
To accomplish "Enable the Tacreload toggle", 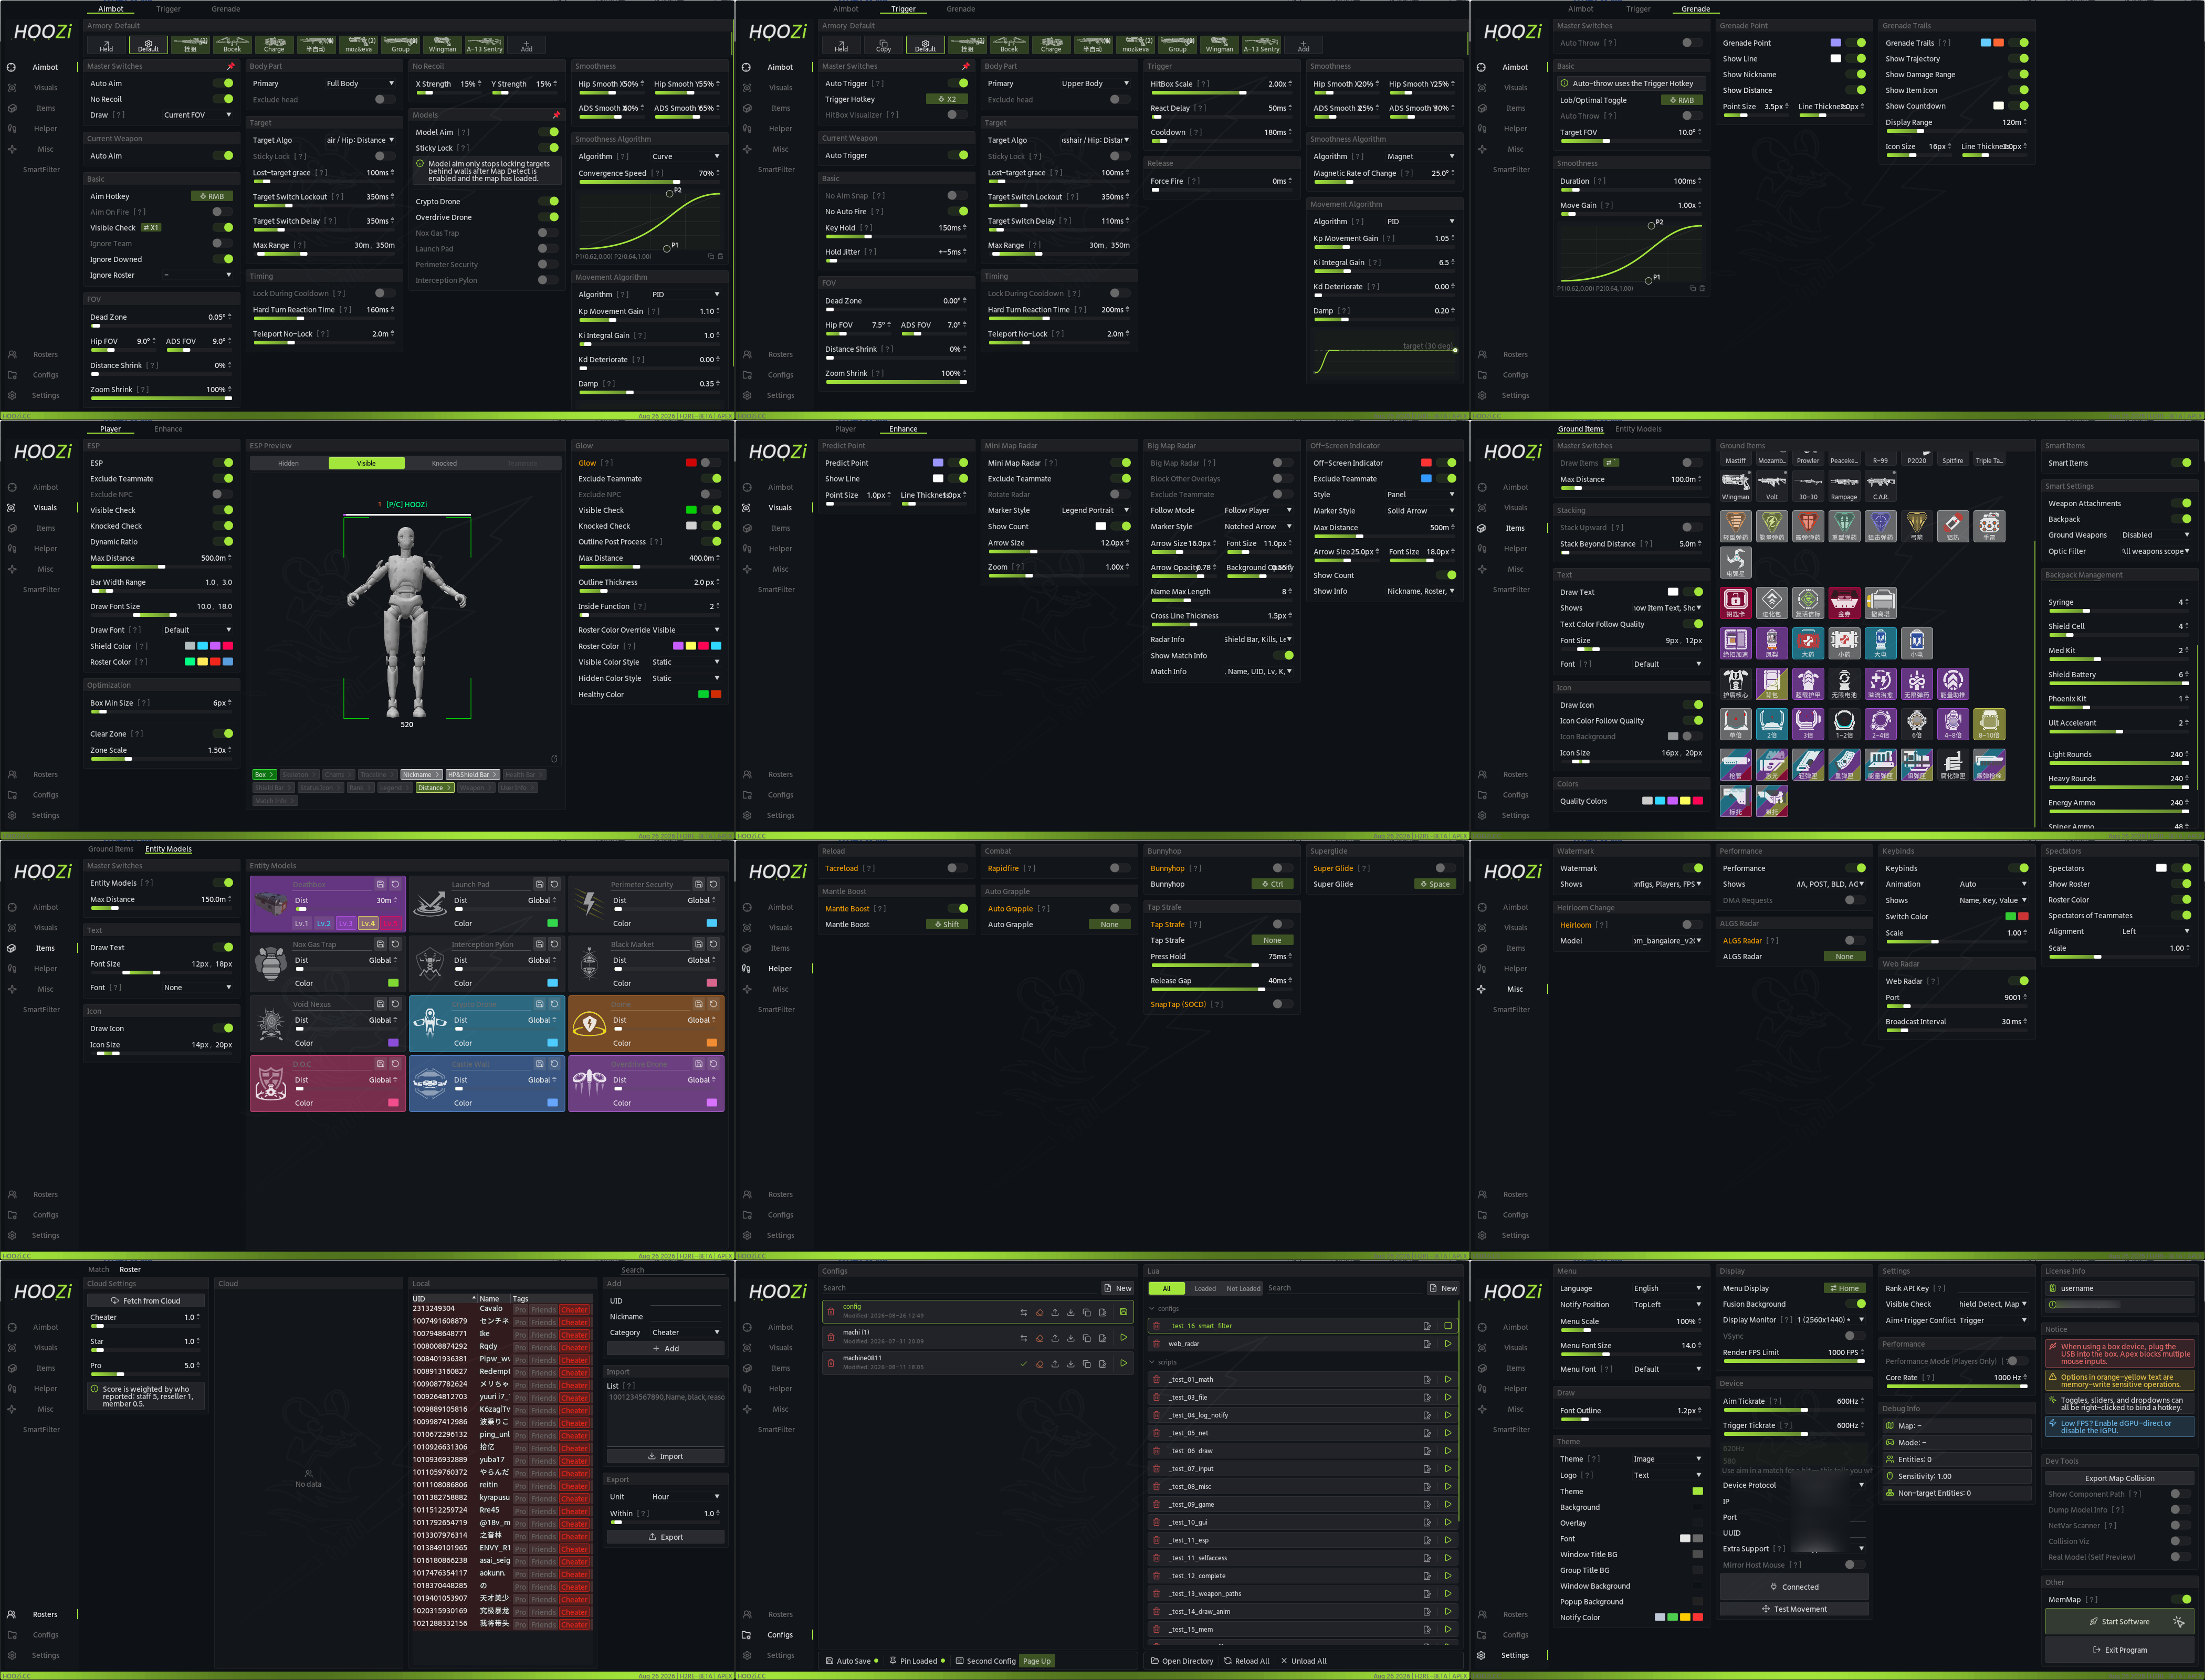I will [x=957, y=868].
